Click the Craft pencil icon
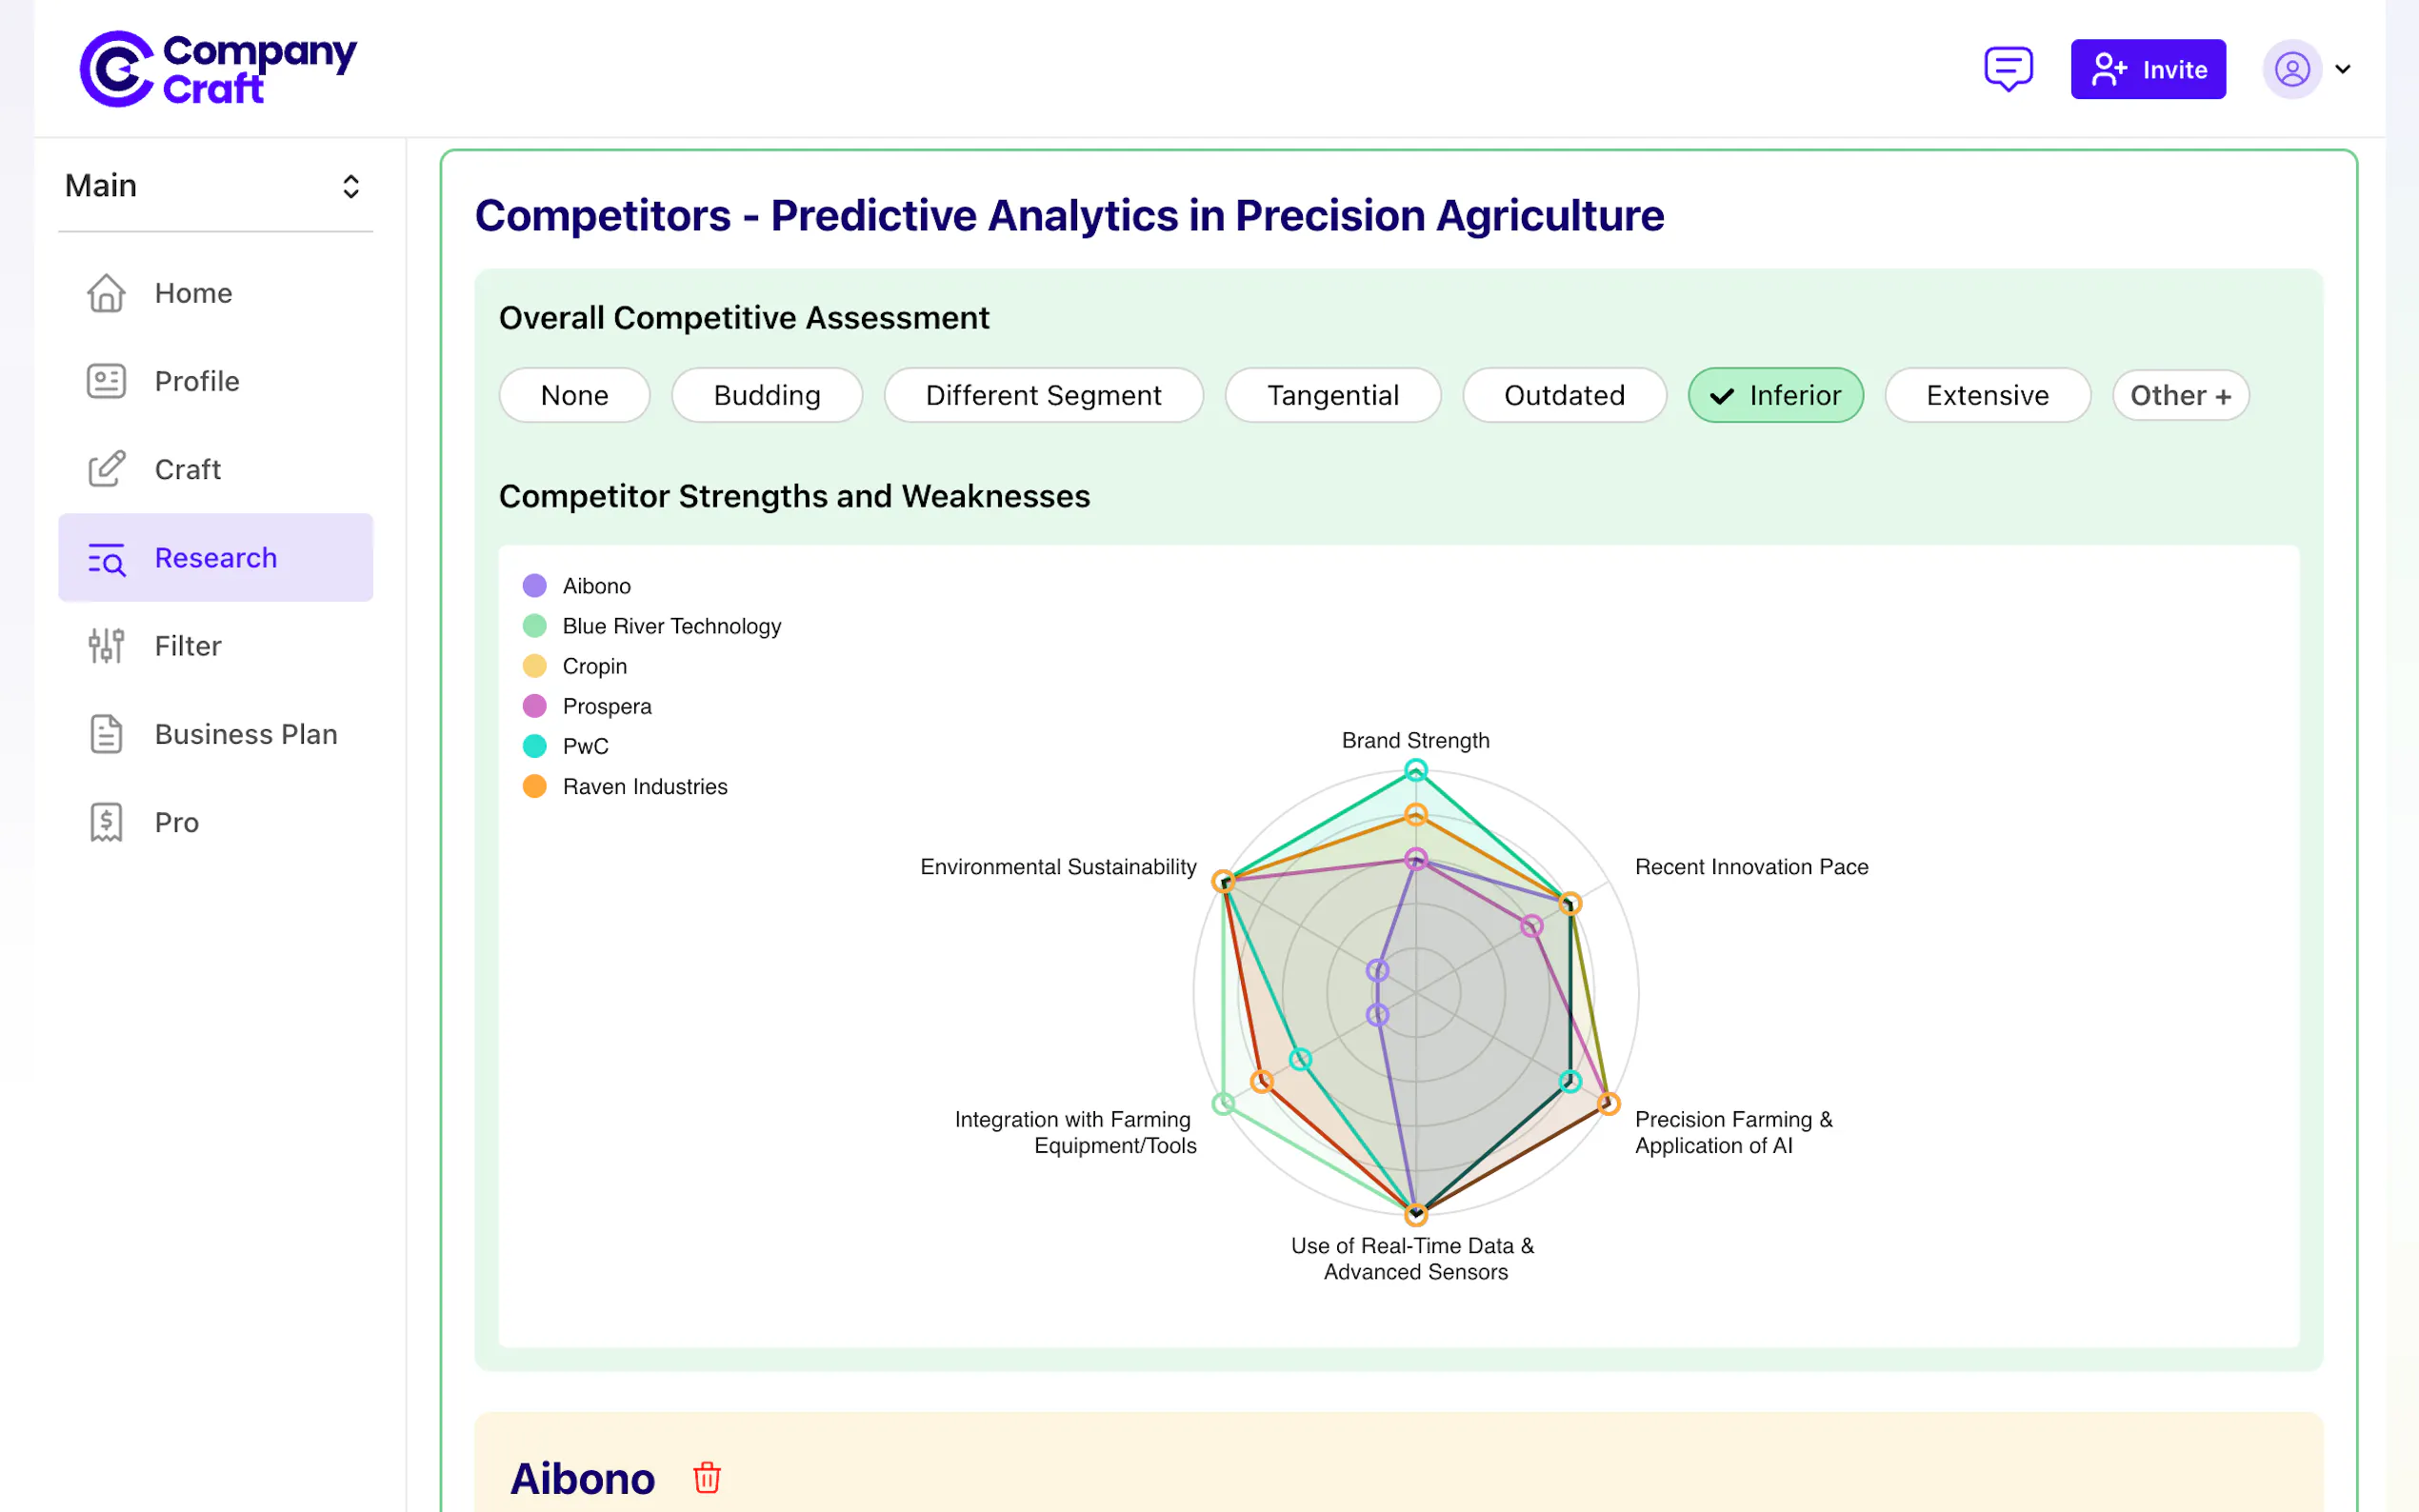 (x=106, y=469)
